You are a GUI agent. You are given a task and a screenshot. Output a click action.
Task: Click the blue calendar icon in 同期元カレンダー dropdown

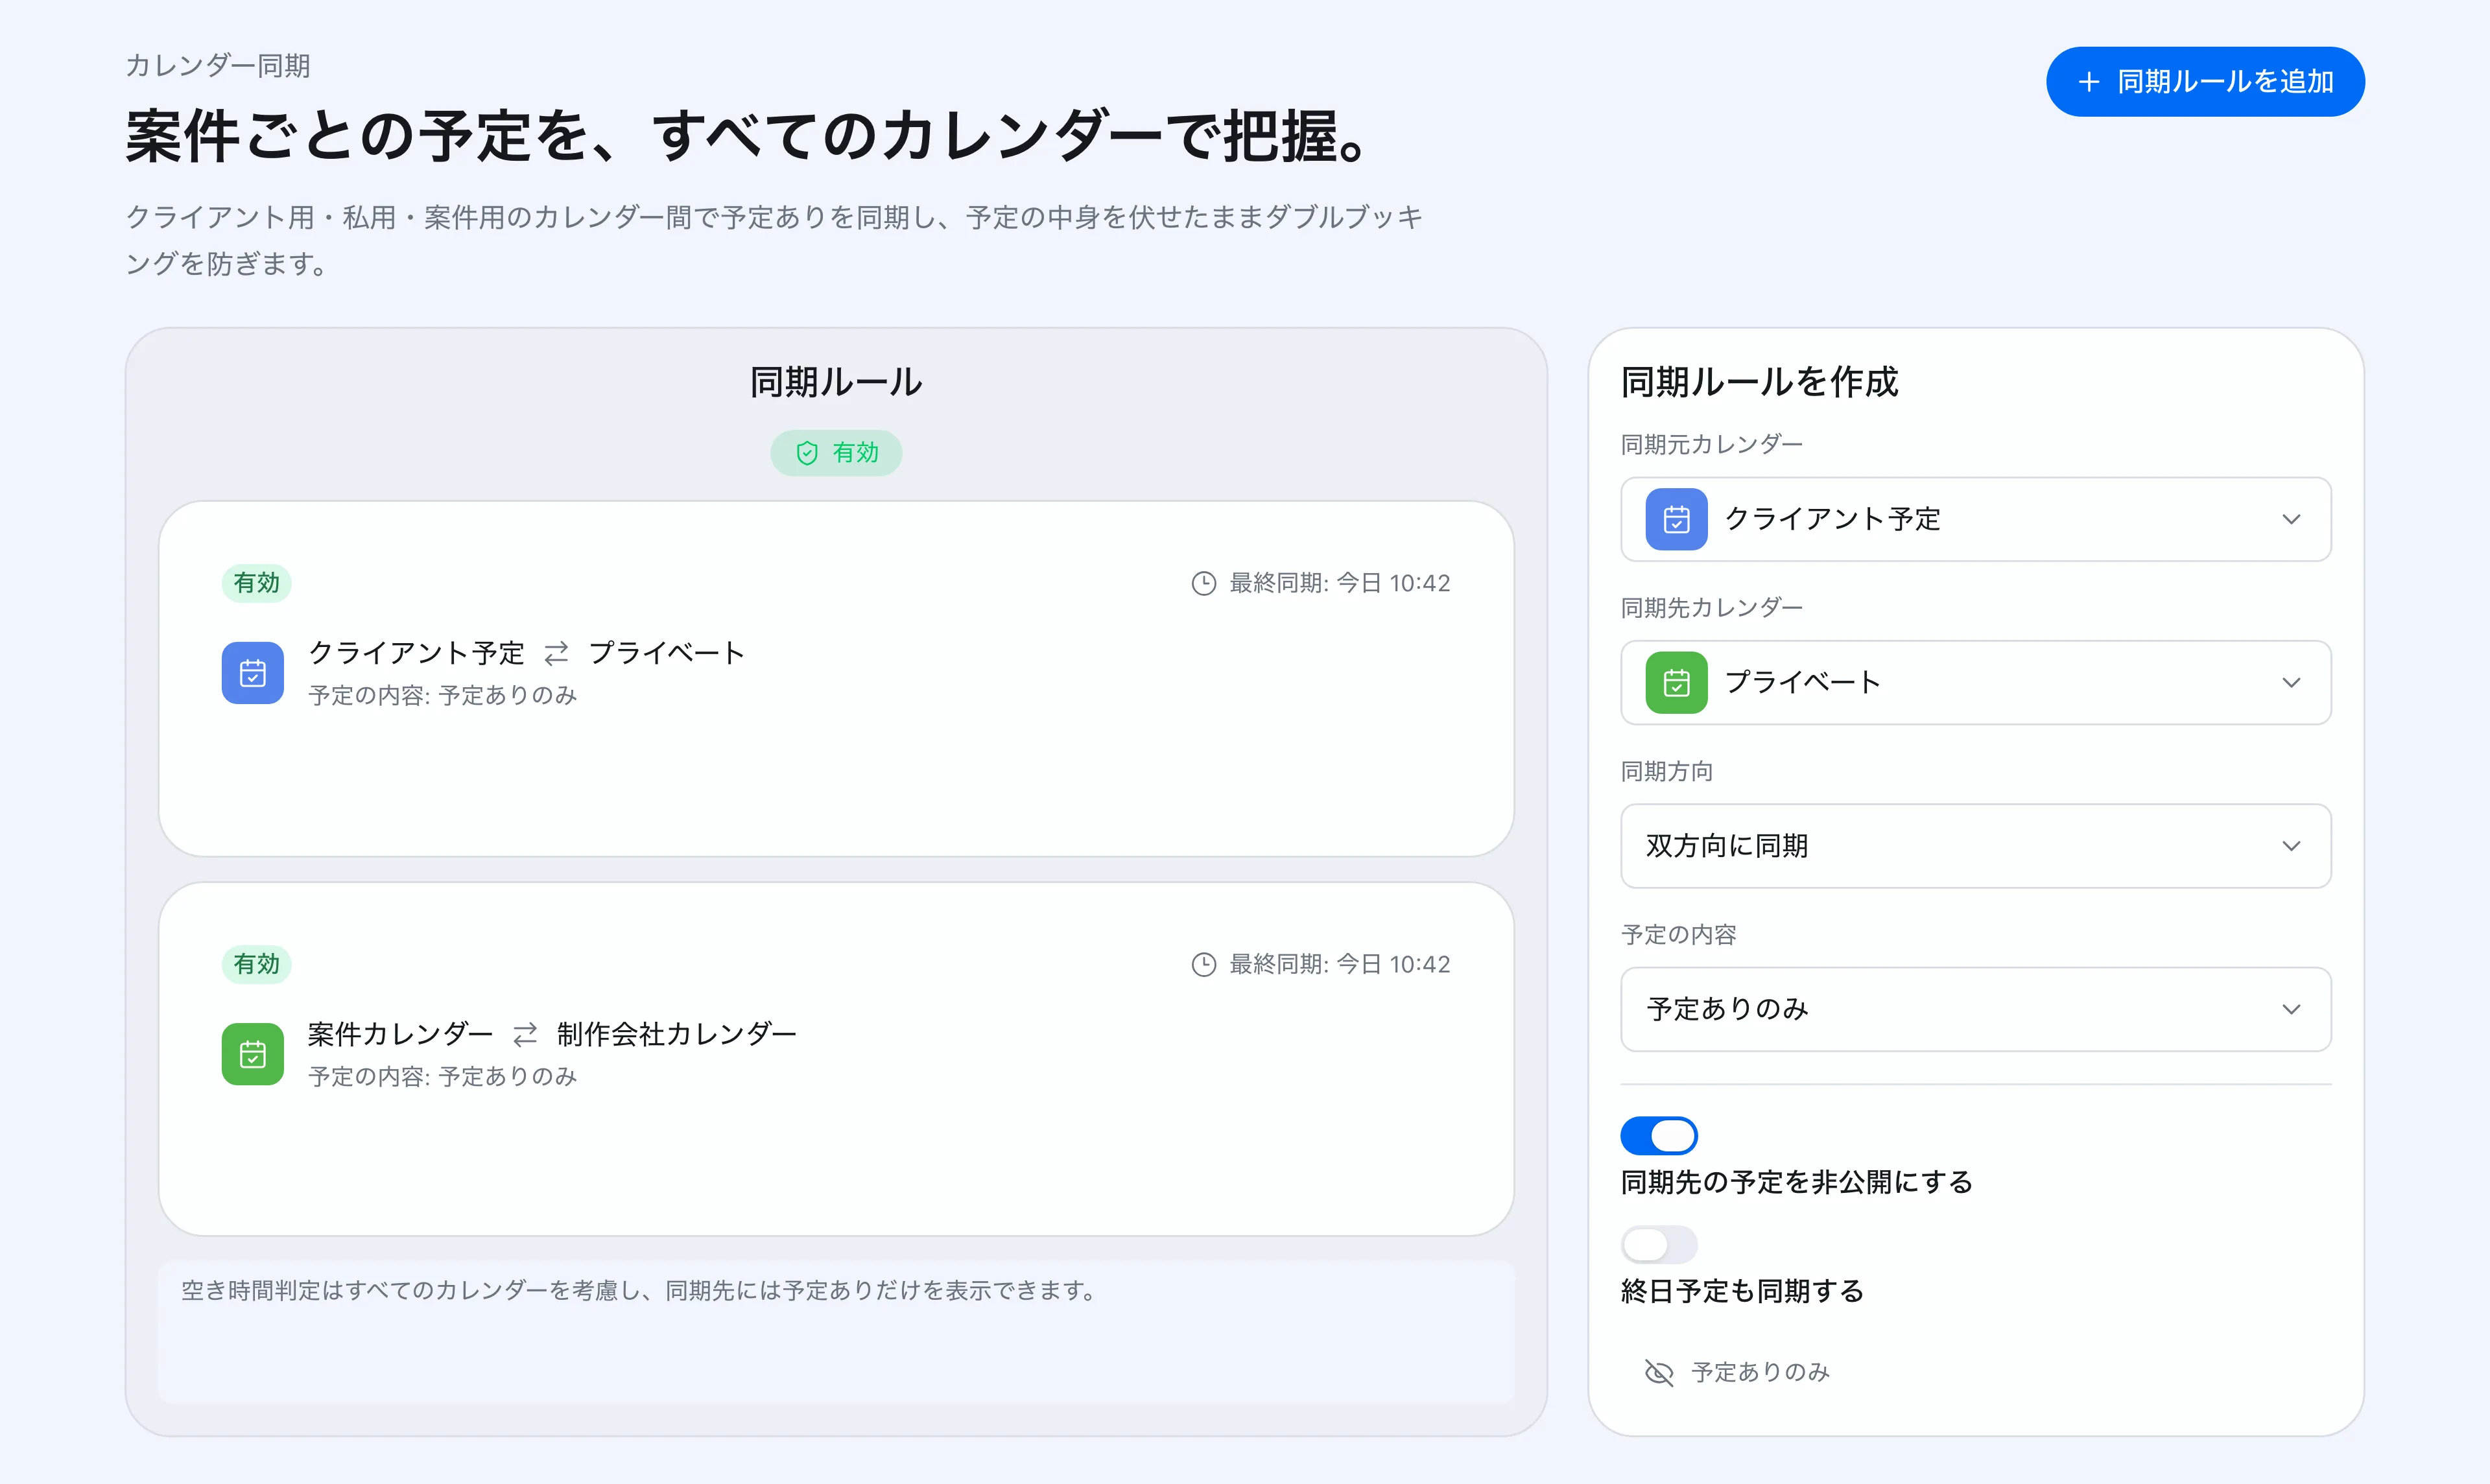click(1677, 519)
